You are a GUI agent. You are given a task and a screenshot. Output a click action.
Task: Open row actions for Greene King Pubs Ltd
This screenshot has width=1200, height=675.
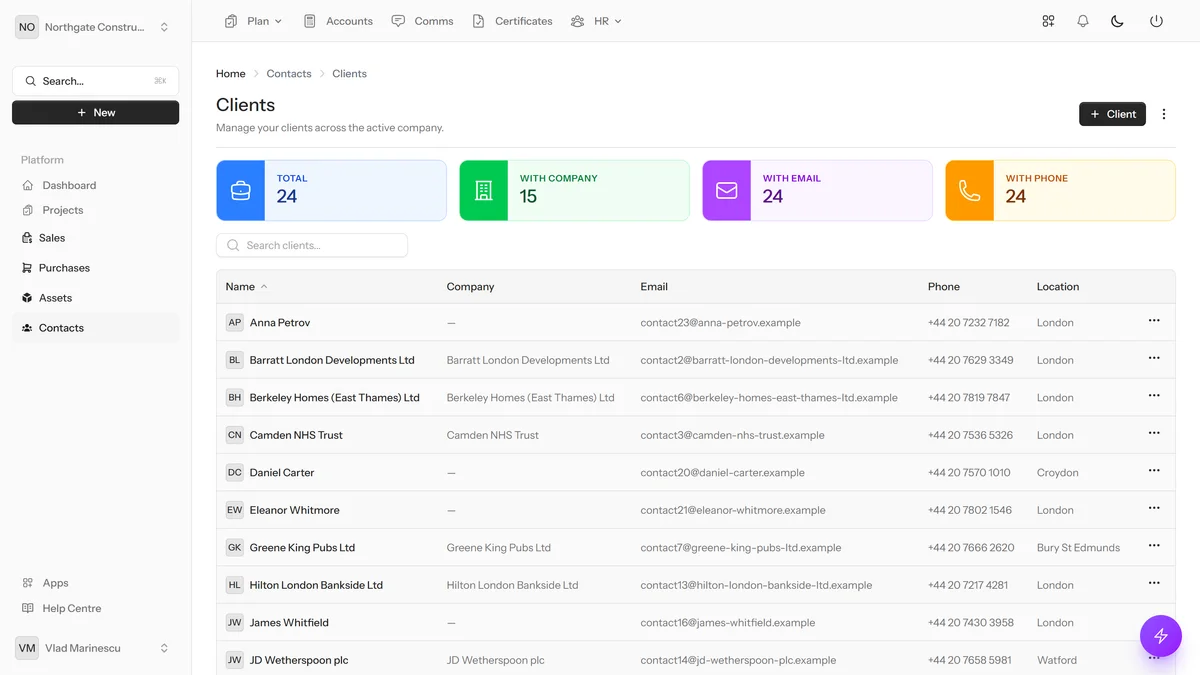click(x=1154, y=546)
